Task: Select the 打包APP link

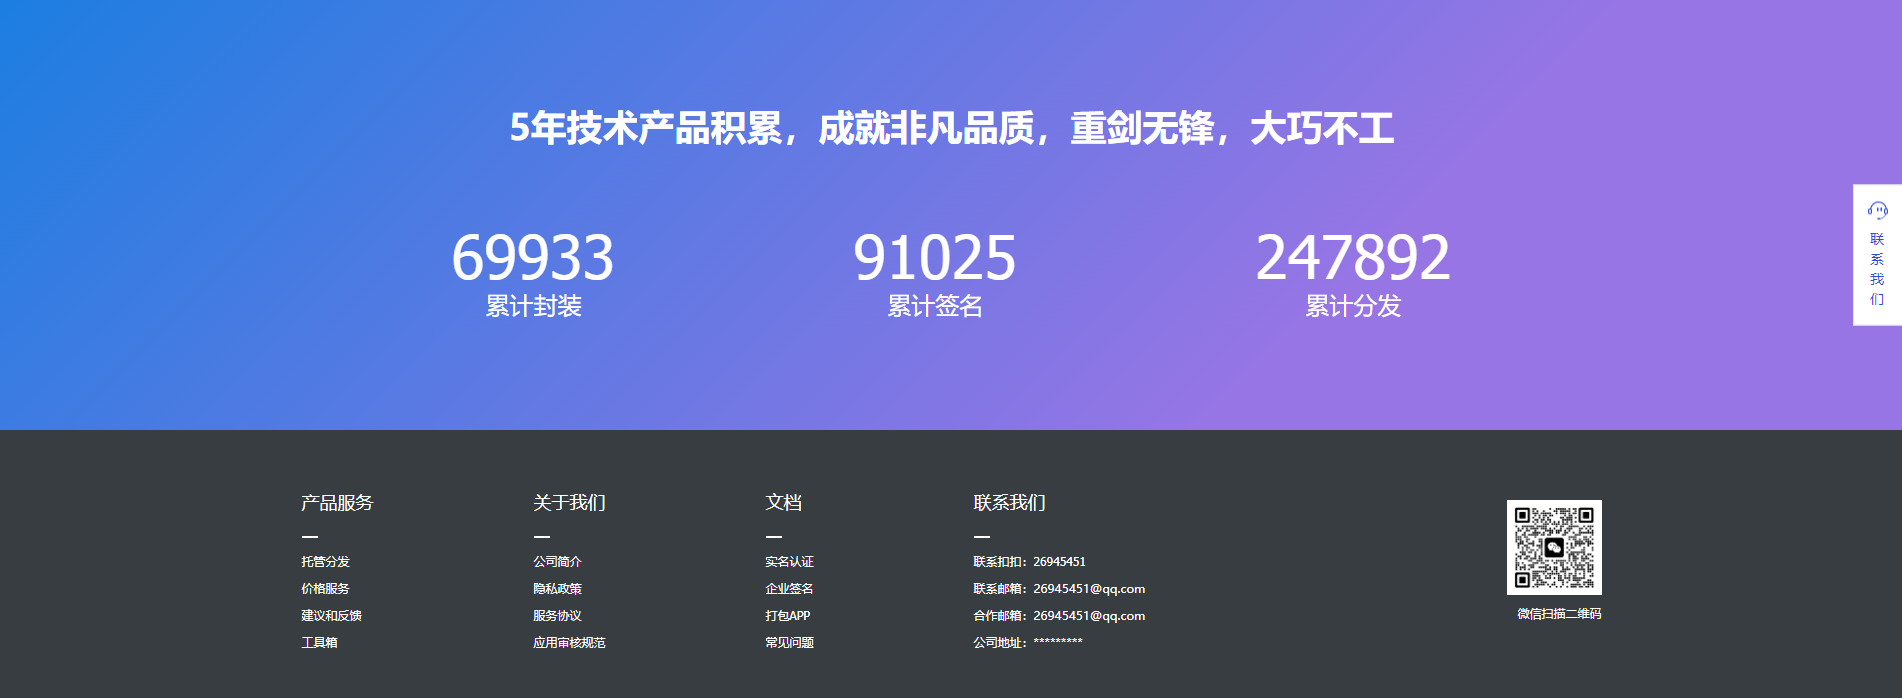Action: (x=787, y=616)
